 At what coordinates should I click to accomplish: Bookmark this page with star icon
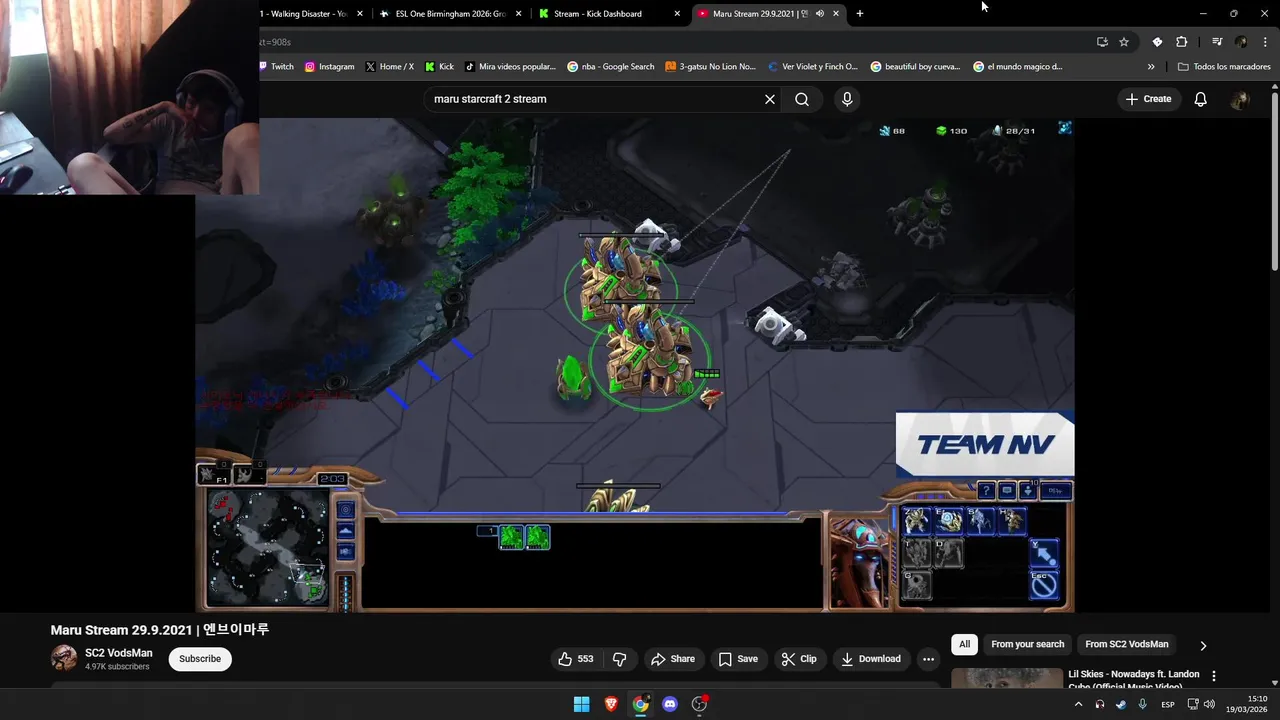click(x=1124, y=42)
